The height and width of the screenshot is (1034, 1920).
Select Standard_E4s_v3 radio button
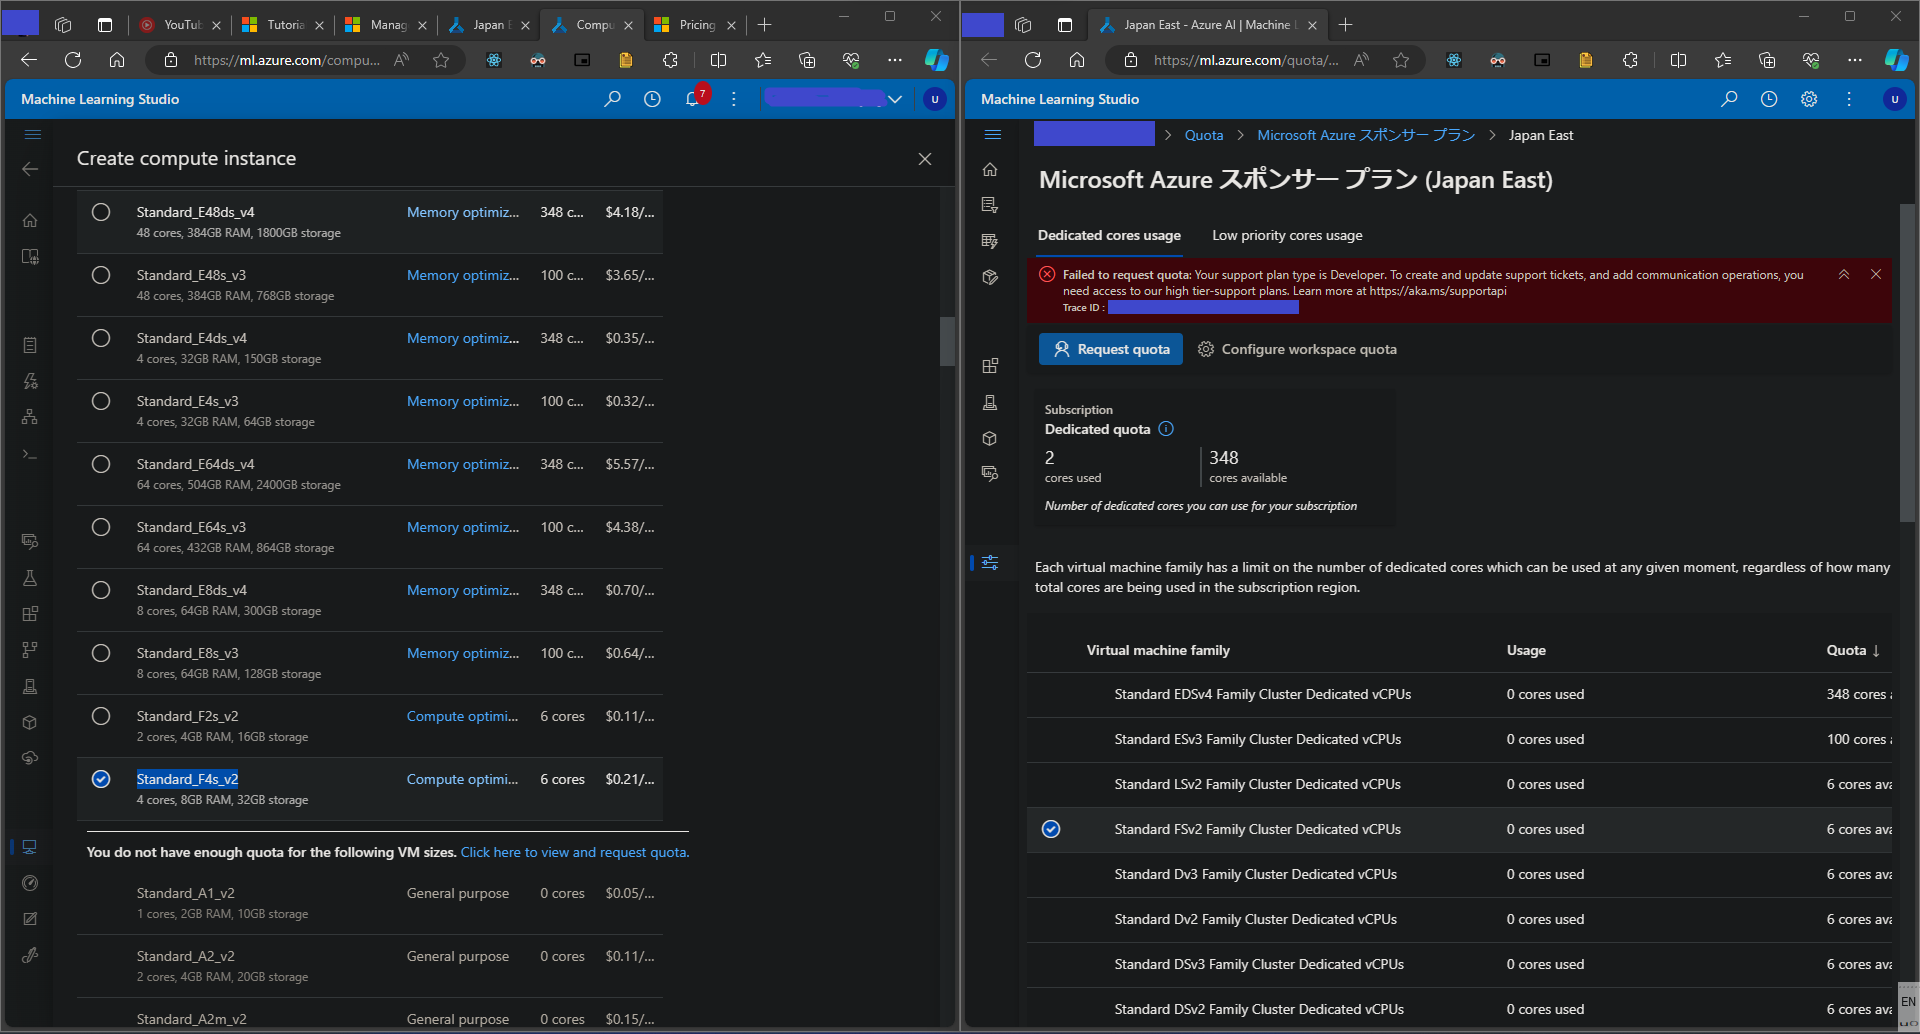pos(101,401)
